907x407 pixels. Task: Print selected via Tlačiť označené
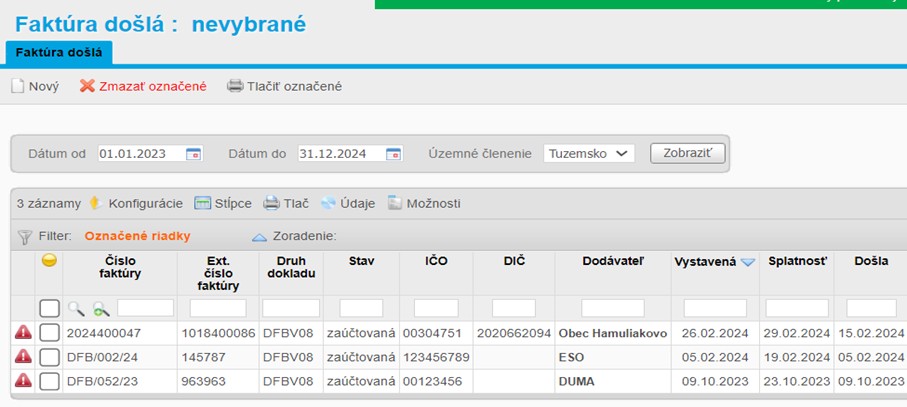pos(284,87)
